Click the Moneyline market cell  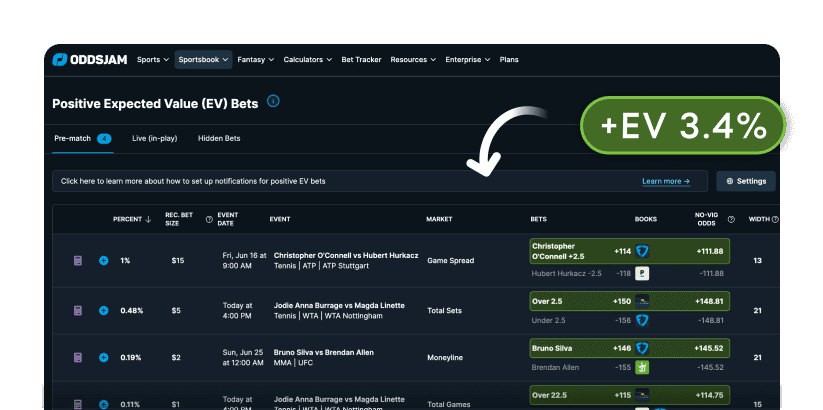[x=445, y=358]
